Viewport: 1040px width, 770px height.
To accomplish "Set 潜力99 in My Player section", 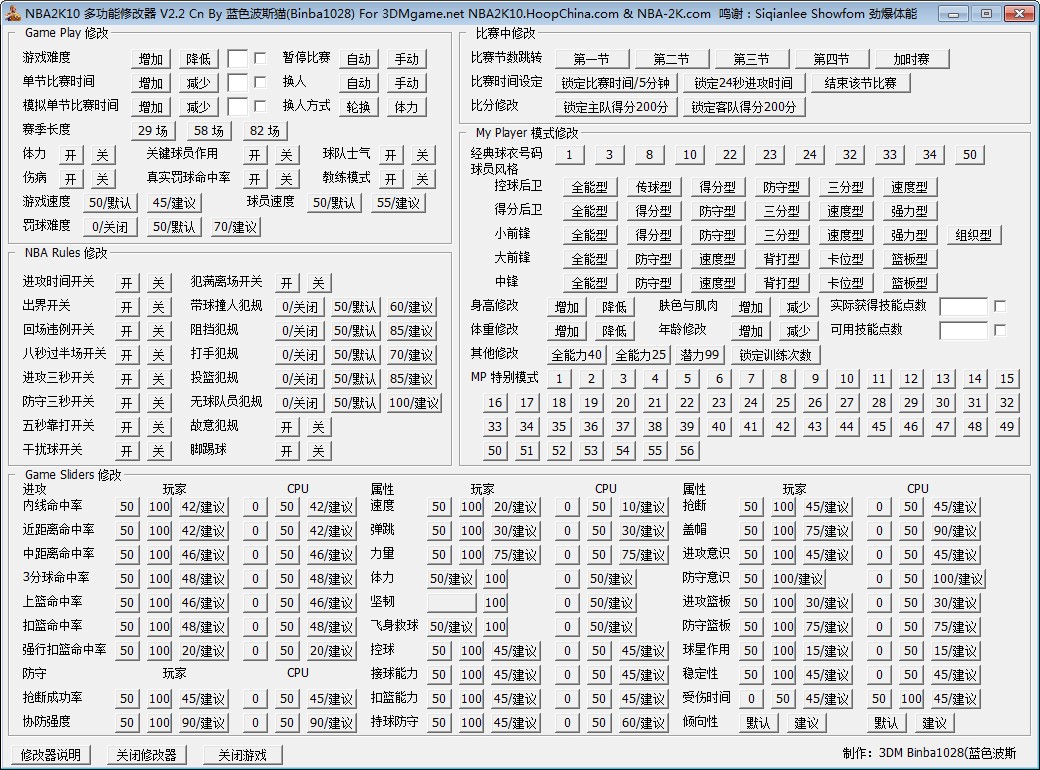I will click(x=700, y=355).
